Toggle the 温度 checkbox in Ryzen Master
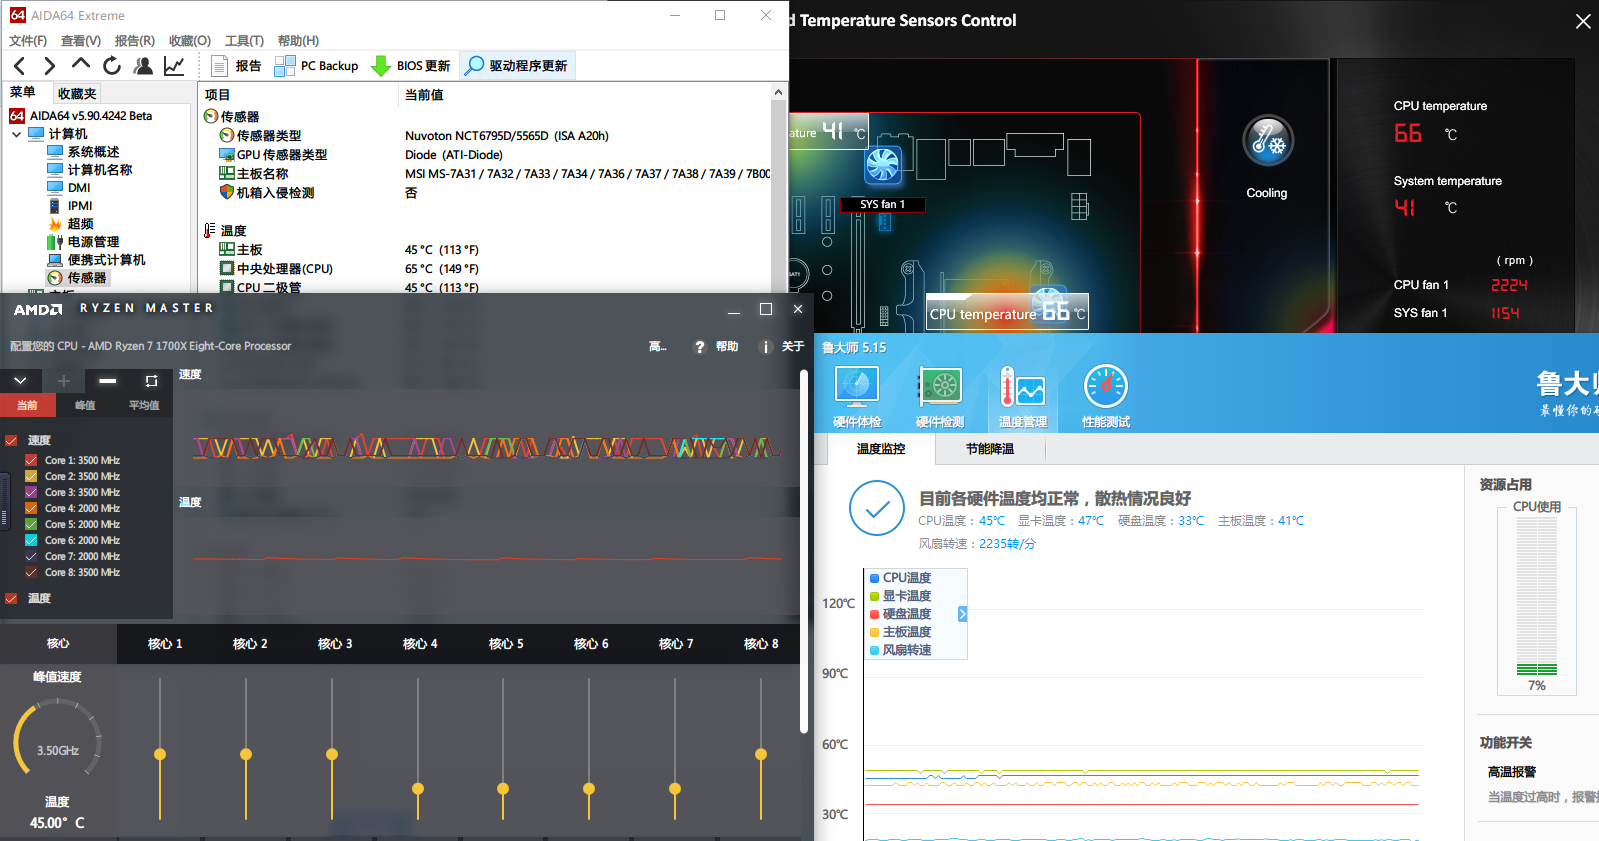Screen dimensions: 1599x841 12,598
